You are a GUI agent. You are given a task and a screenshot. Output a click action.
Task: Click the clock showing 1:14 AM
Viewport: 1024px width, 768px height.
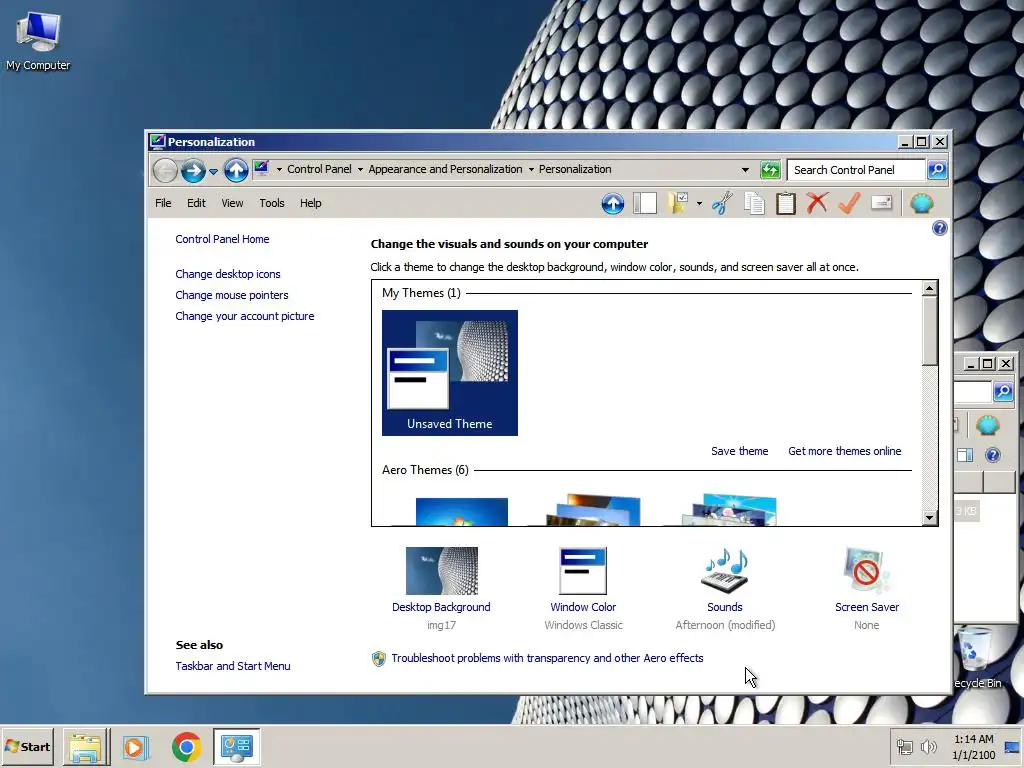coord(974,739)
